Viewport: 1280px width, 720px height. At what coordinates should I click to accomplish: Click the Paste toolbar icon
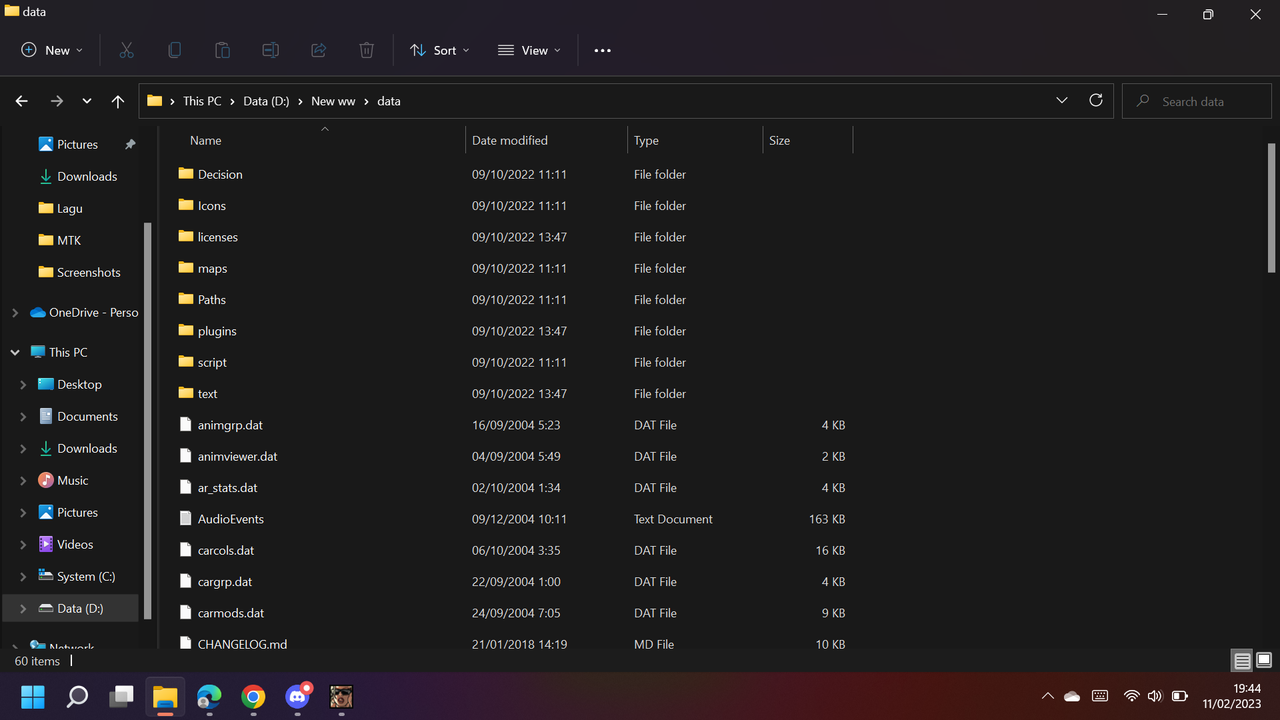click(222, 50)
